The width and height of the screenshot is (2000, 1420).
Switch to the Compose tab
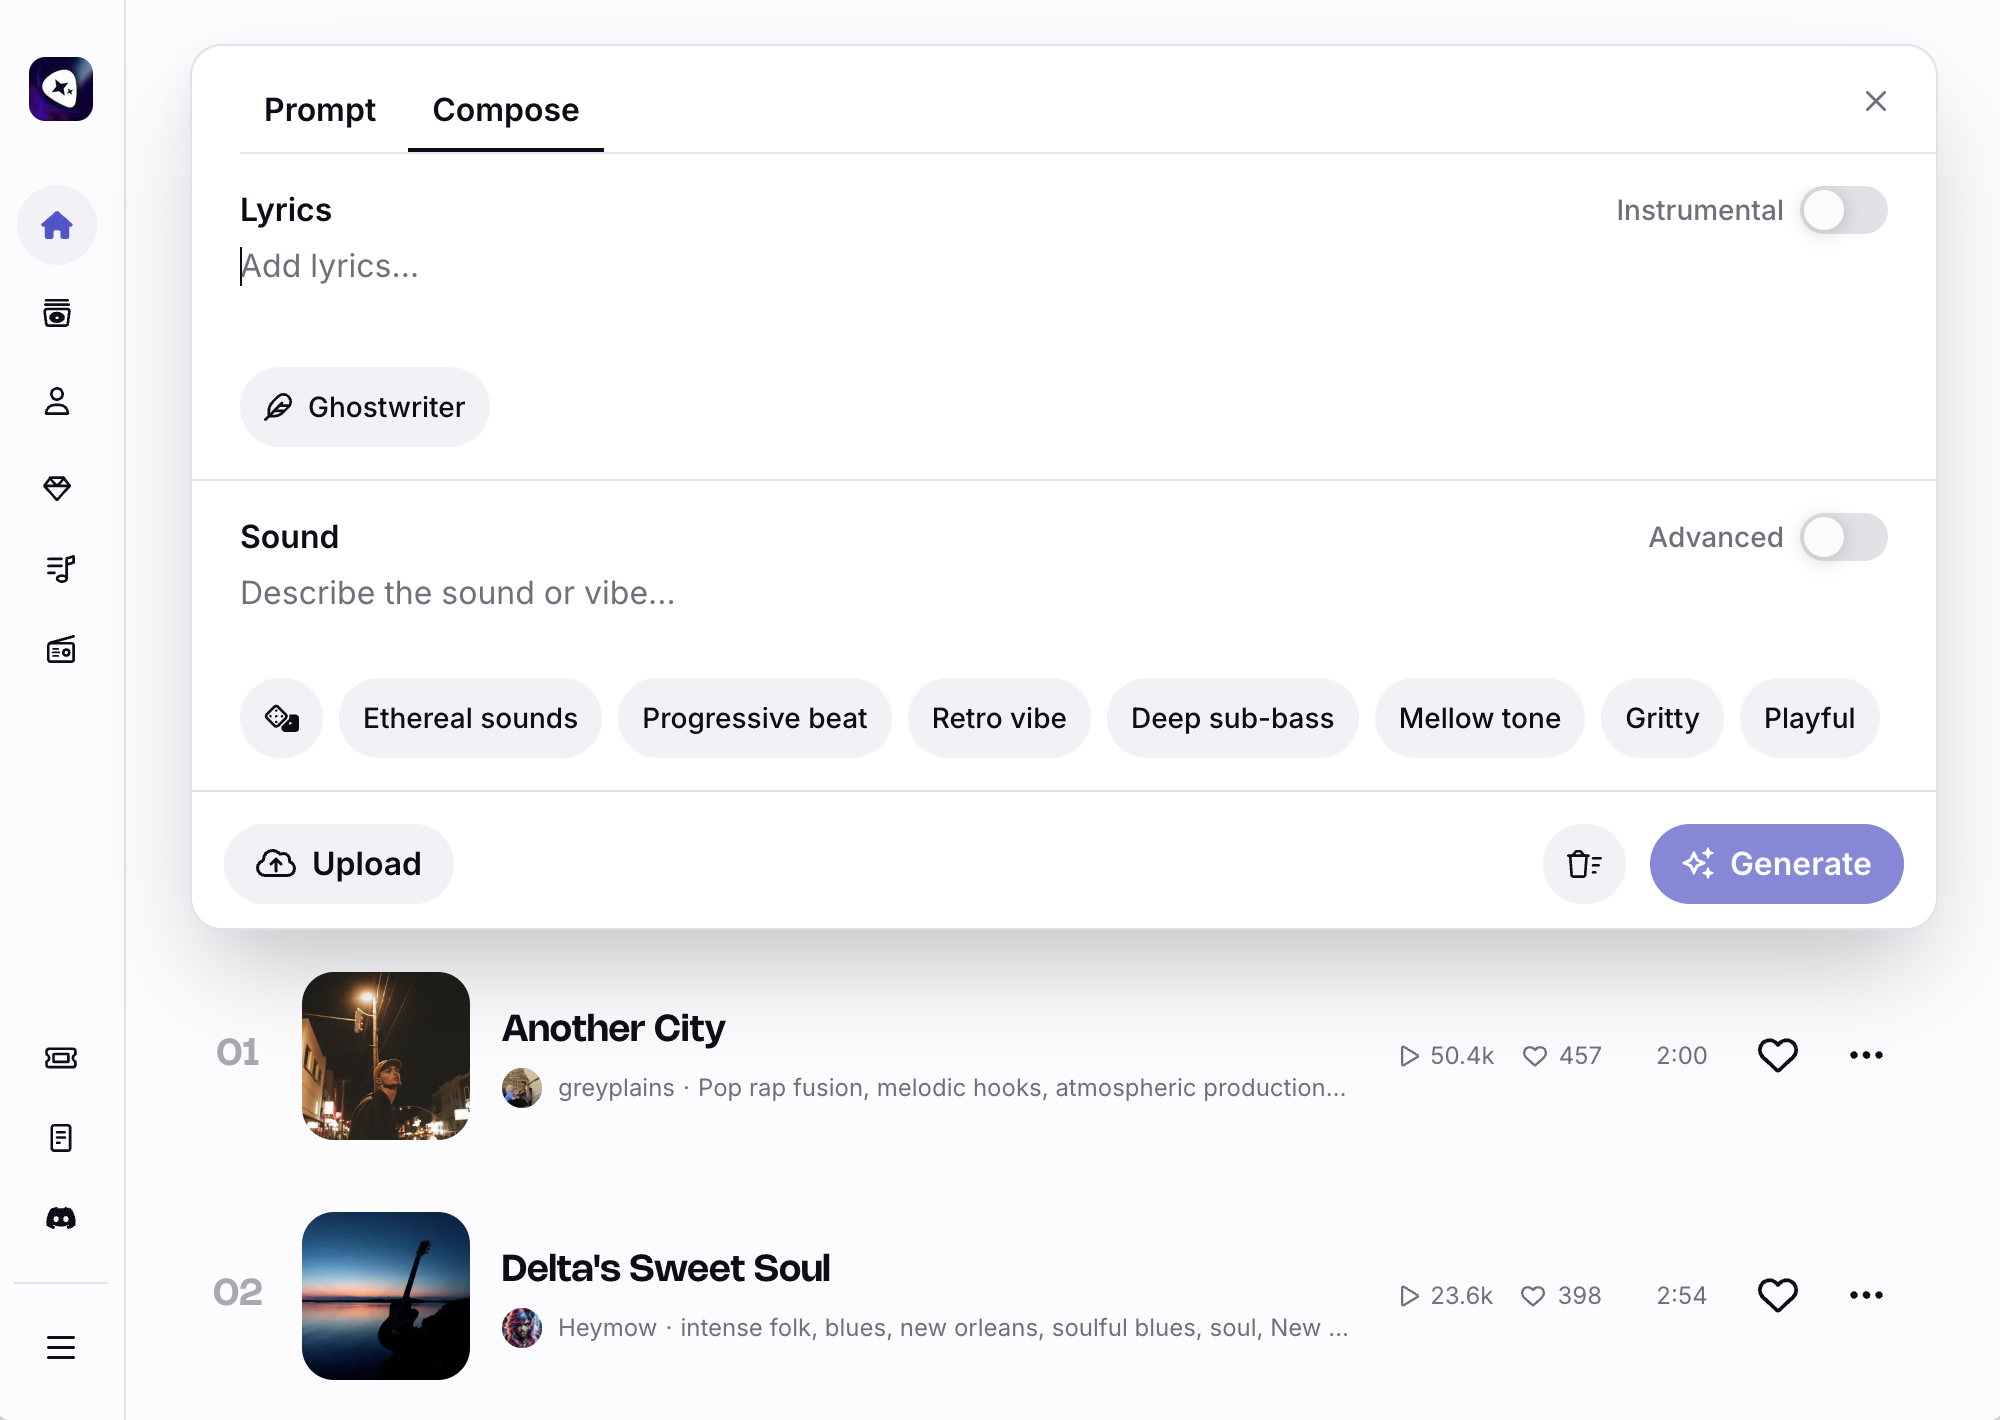coord(505,109)
